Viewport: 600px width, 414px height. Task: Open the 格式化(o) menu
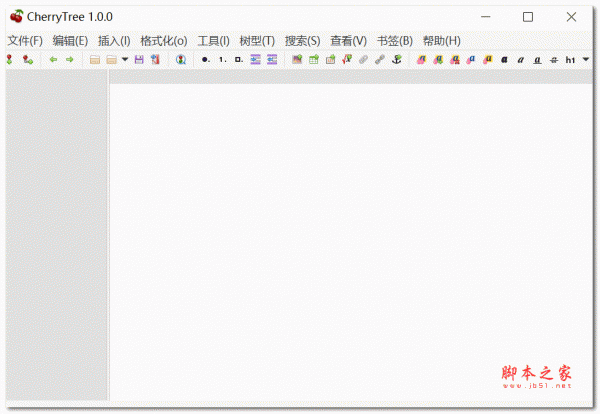163,41
